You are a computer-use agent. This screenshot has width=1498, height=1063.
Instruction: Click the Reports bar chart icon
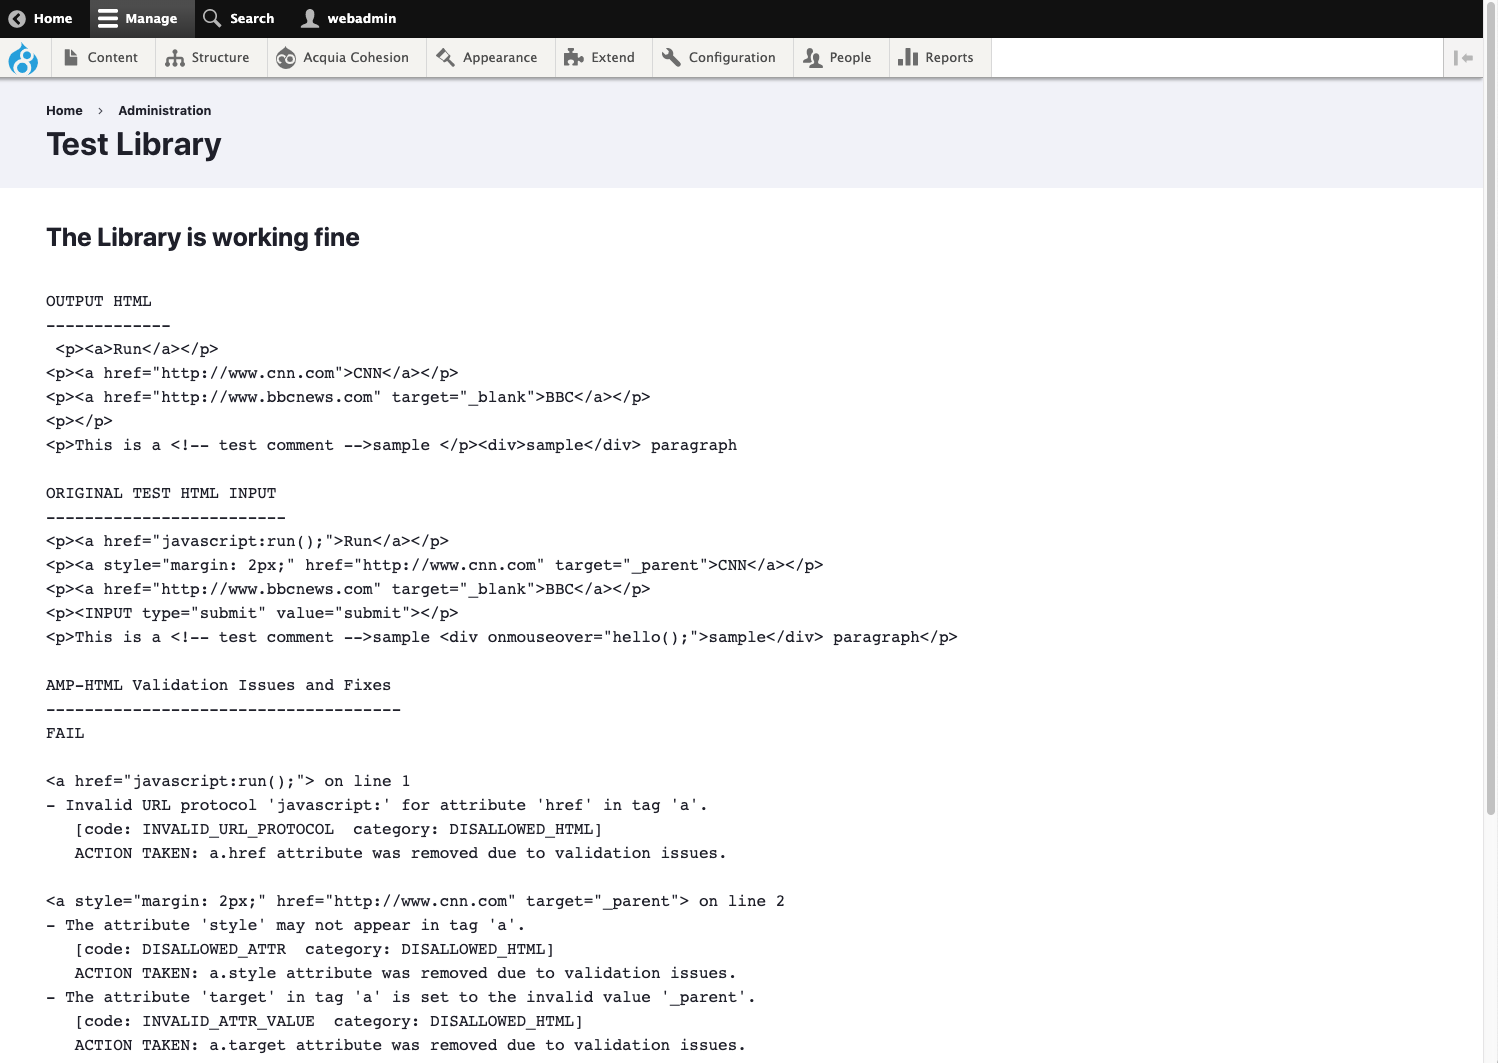pyautogui.click(x=907, y=58)
